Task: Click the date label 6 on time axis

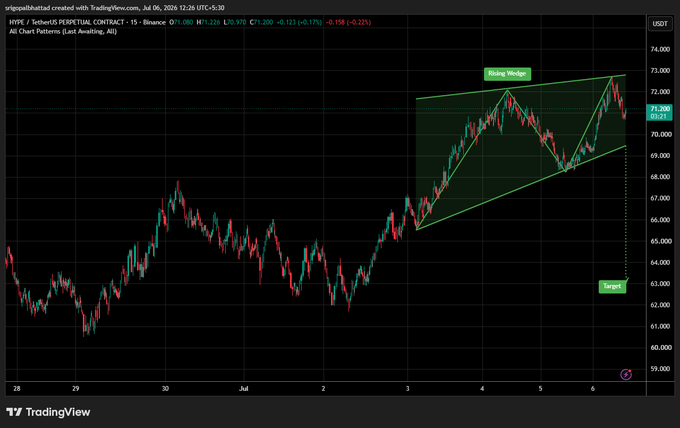Action: point(593,389)
